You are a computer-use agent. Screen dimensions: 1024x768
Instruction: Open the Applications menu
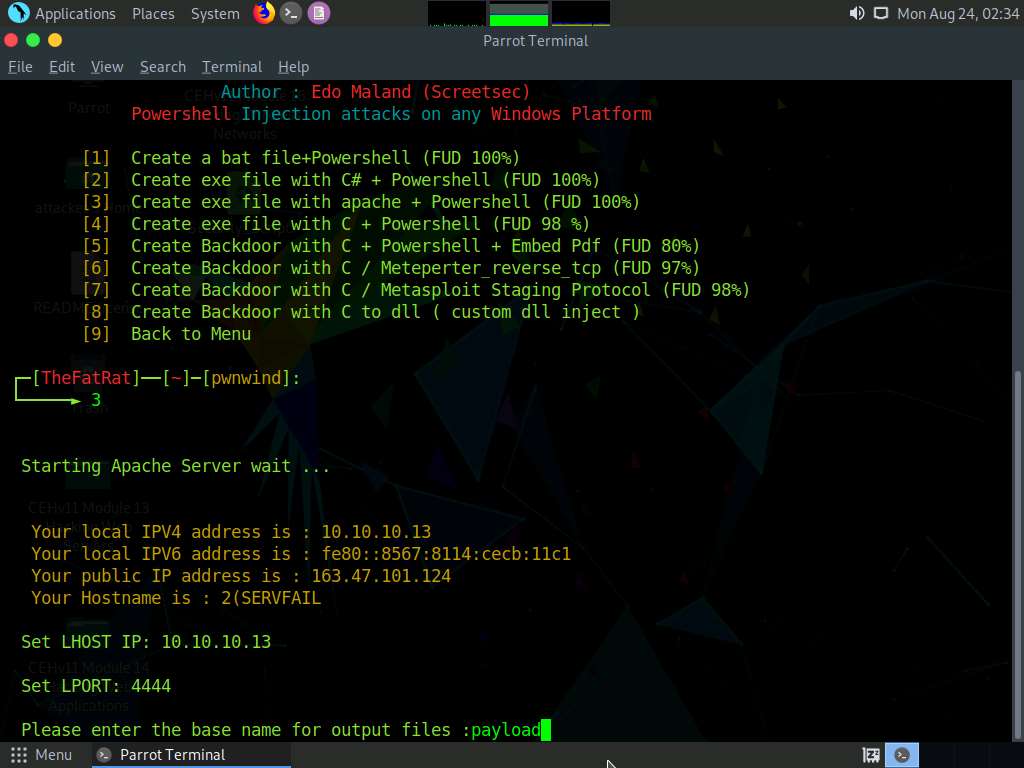pyautogui.click(x=75, y=14)
